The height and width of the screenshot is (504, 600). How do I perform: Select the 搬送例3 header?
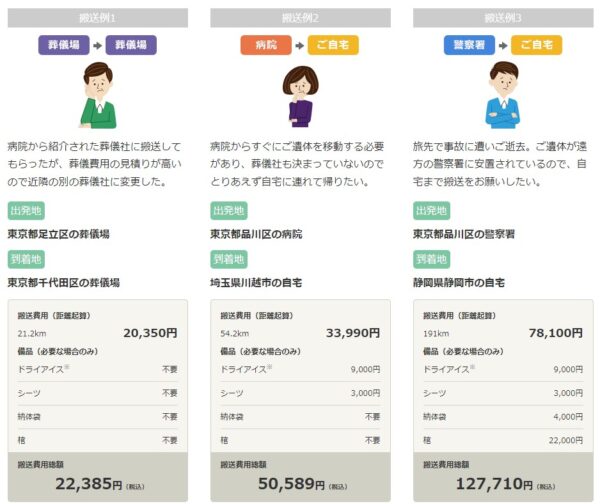pos(501,18)
